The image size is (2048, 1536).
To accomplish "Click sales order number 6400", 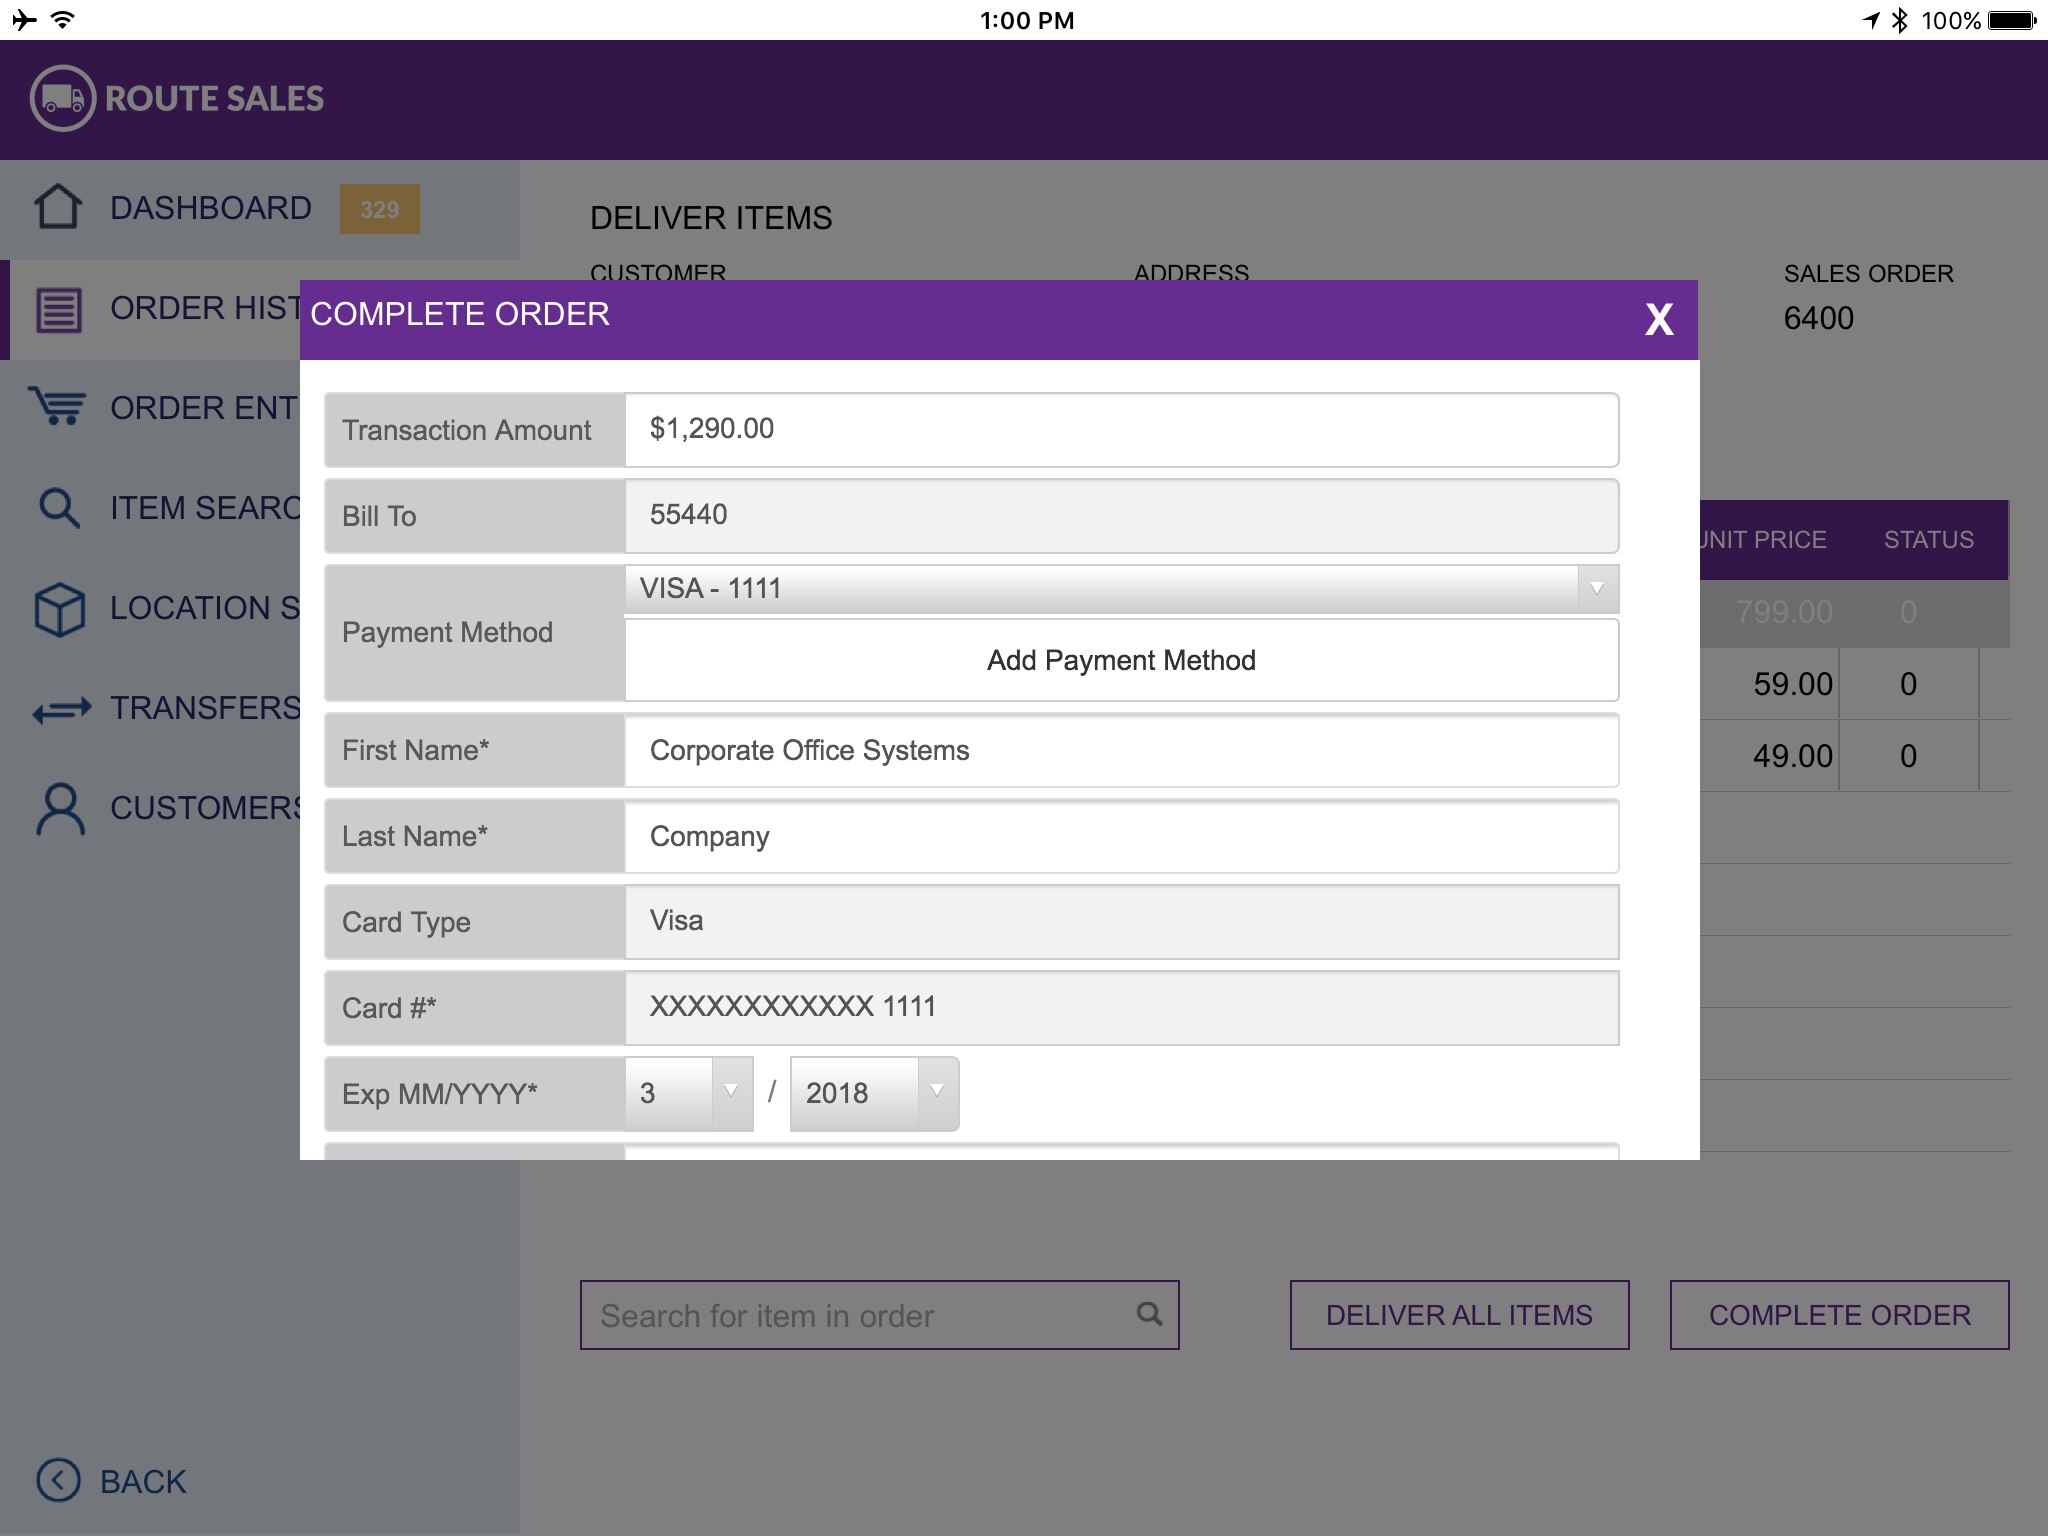I will (x=1818, y=318).
